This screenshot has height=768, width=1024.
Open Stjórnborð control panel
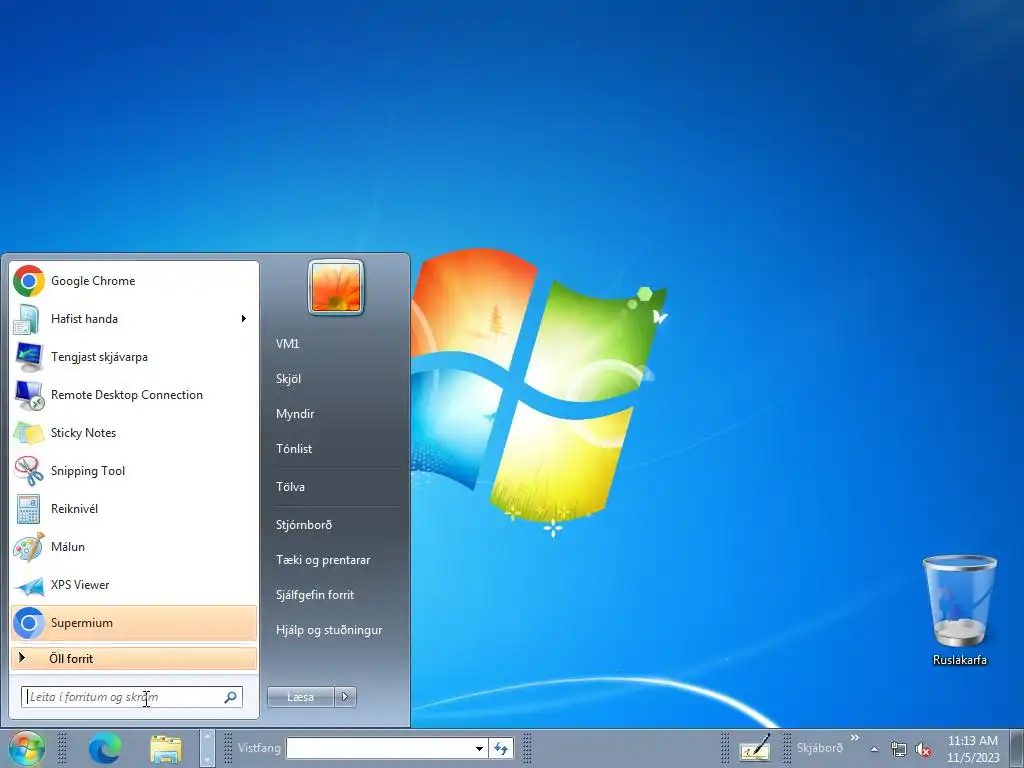click(304, 525)
